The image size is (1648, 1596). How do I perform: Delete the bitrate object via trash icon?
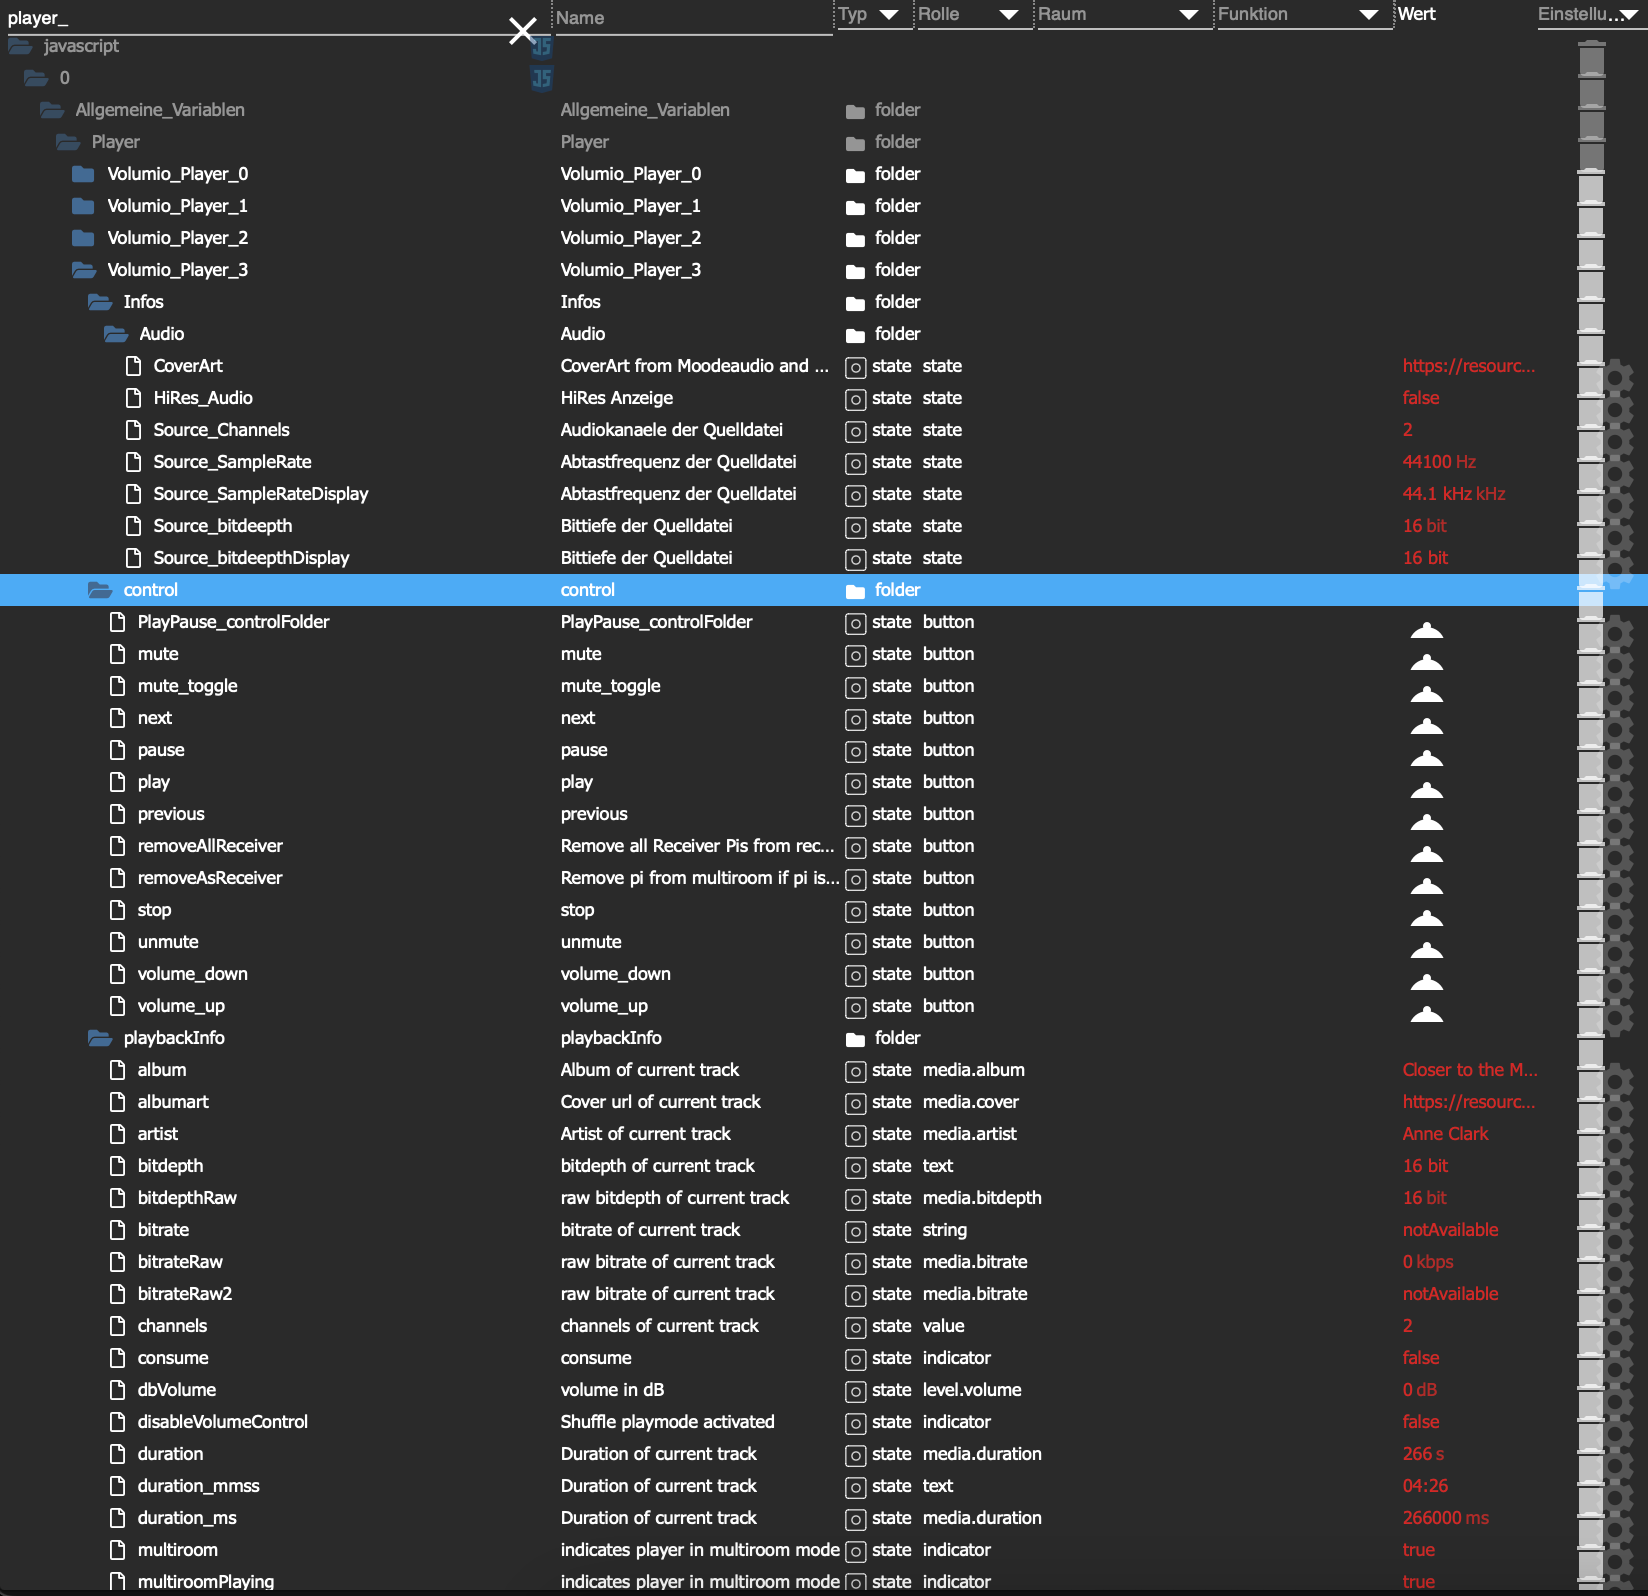[1591, 1242]
